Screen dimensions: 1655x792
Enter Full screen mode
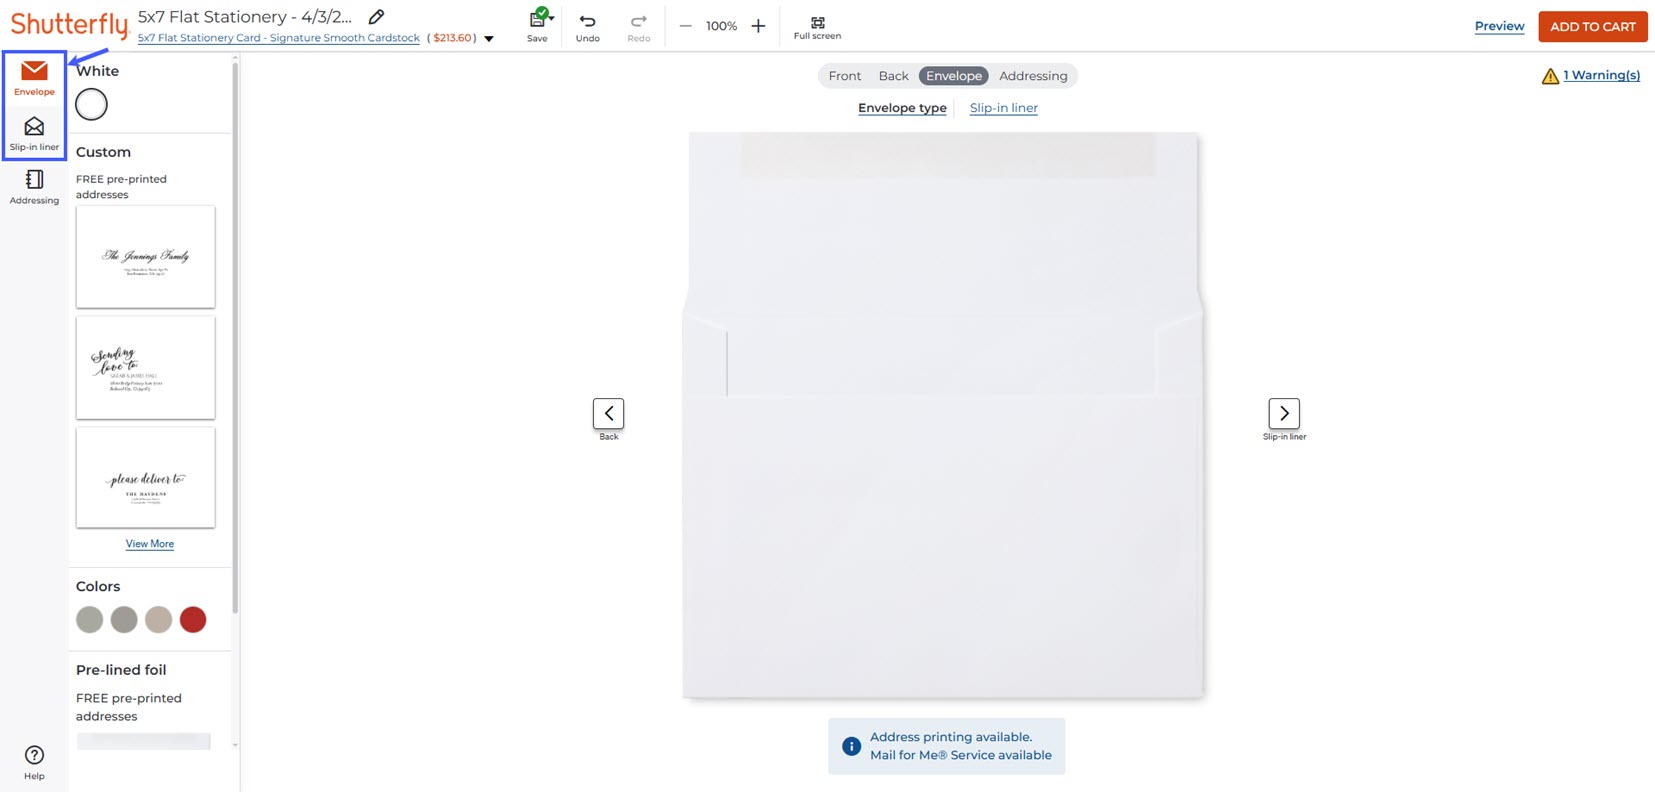(817, 28)
